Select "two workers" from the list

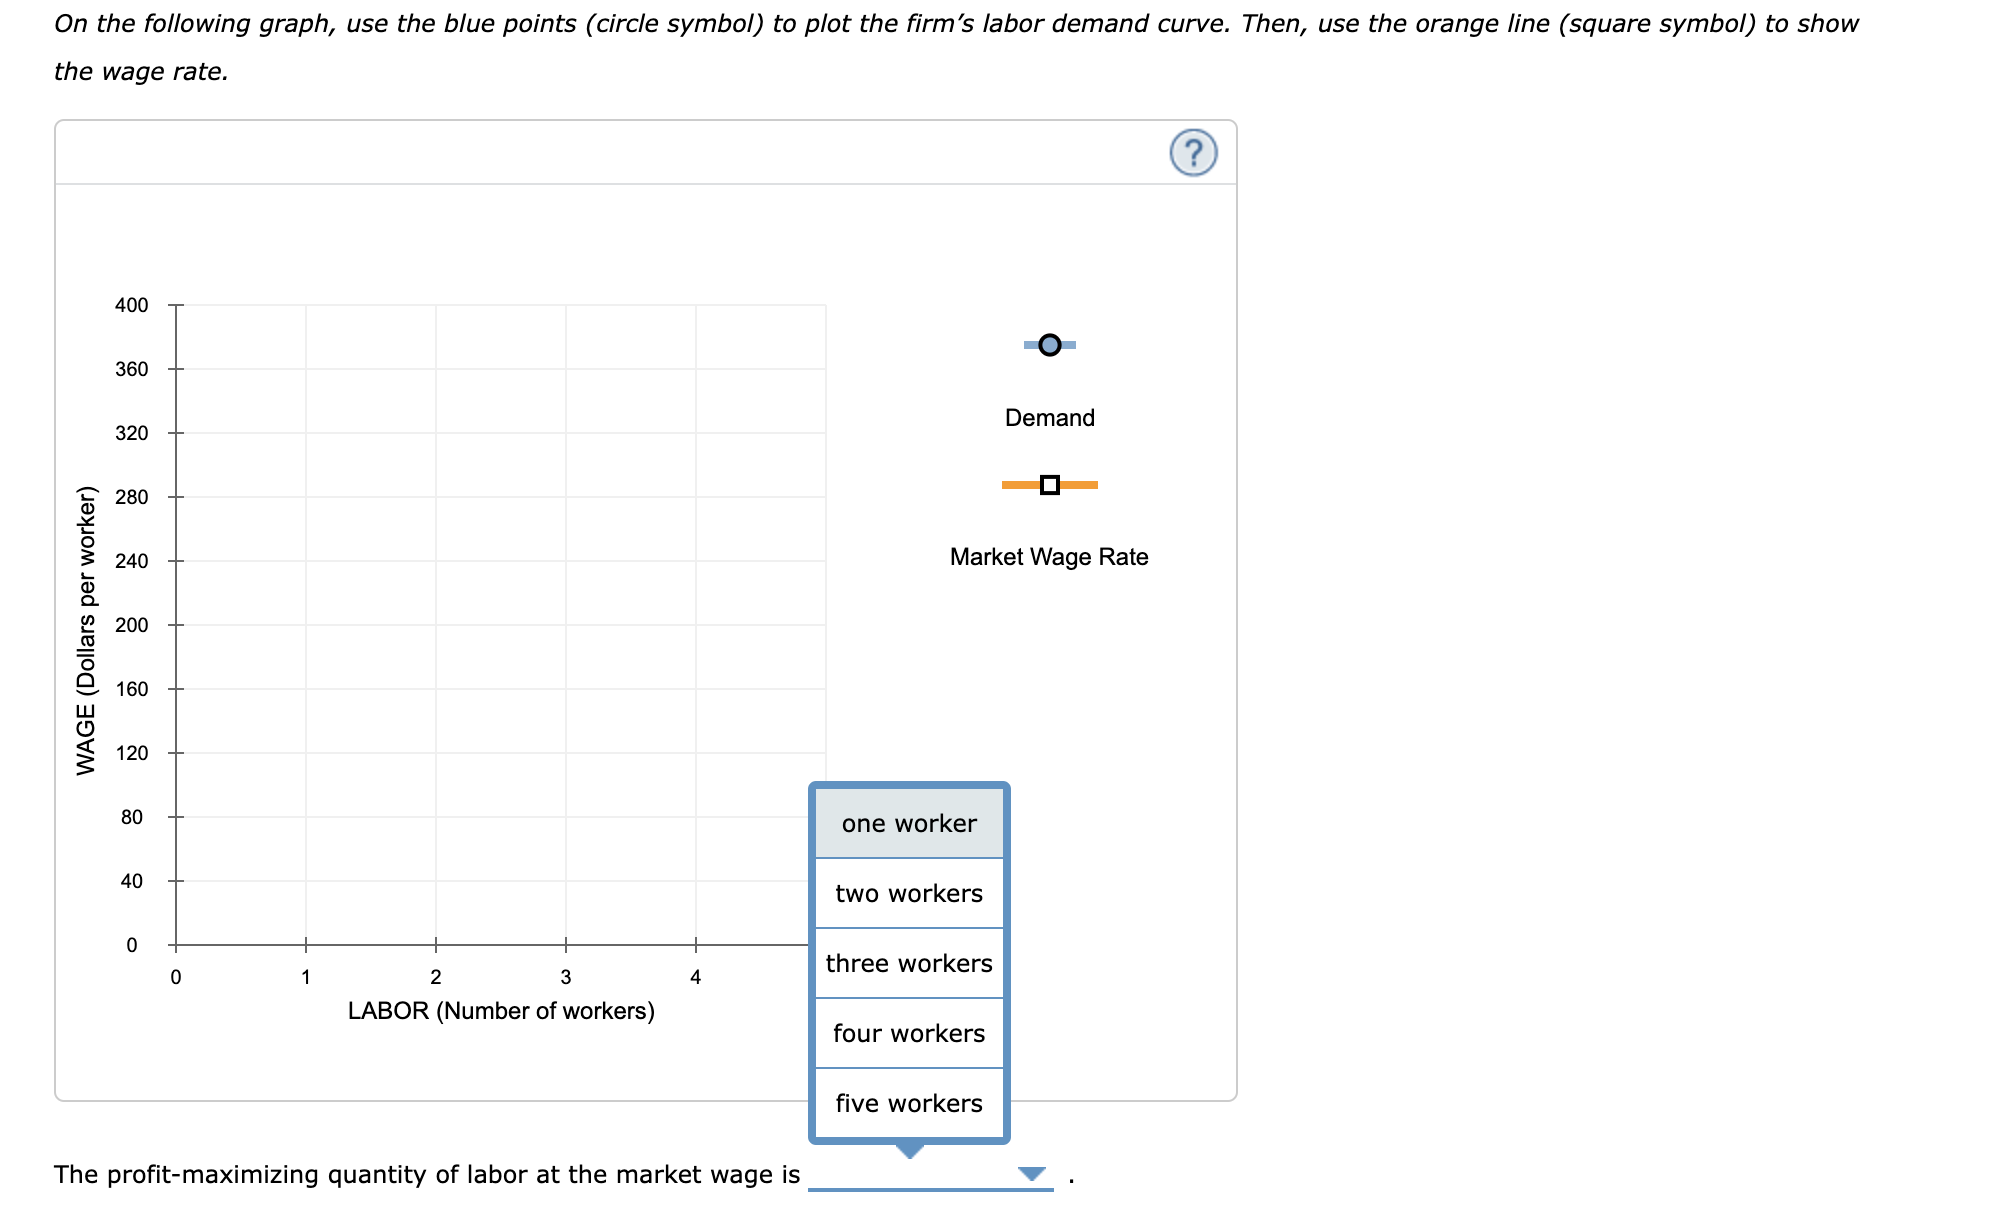[908, 893]
